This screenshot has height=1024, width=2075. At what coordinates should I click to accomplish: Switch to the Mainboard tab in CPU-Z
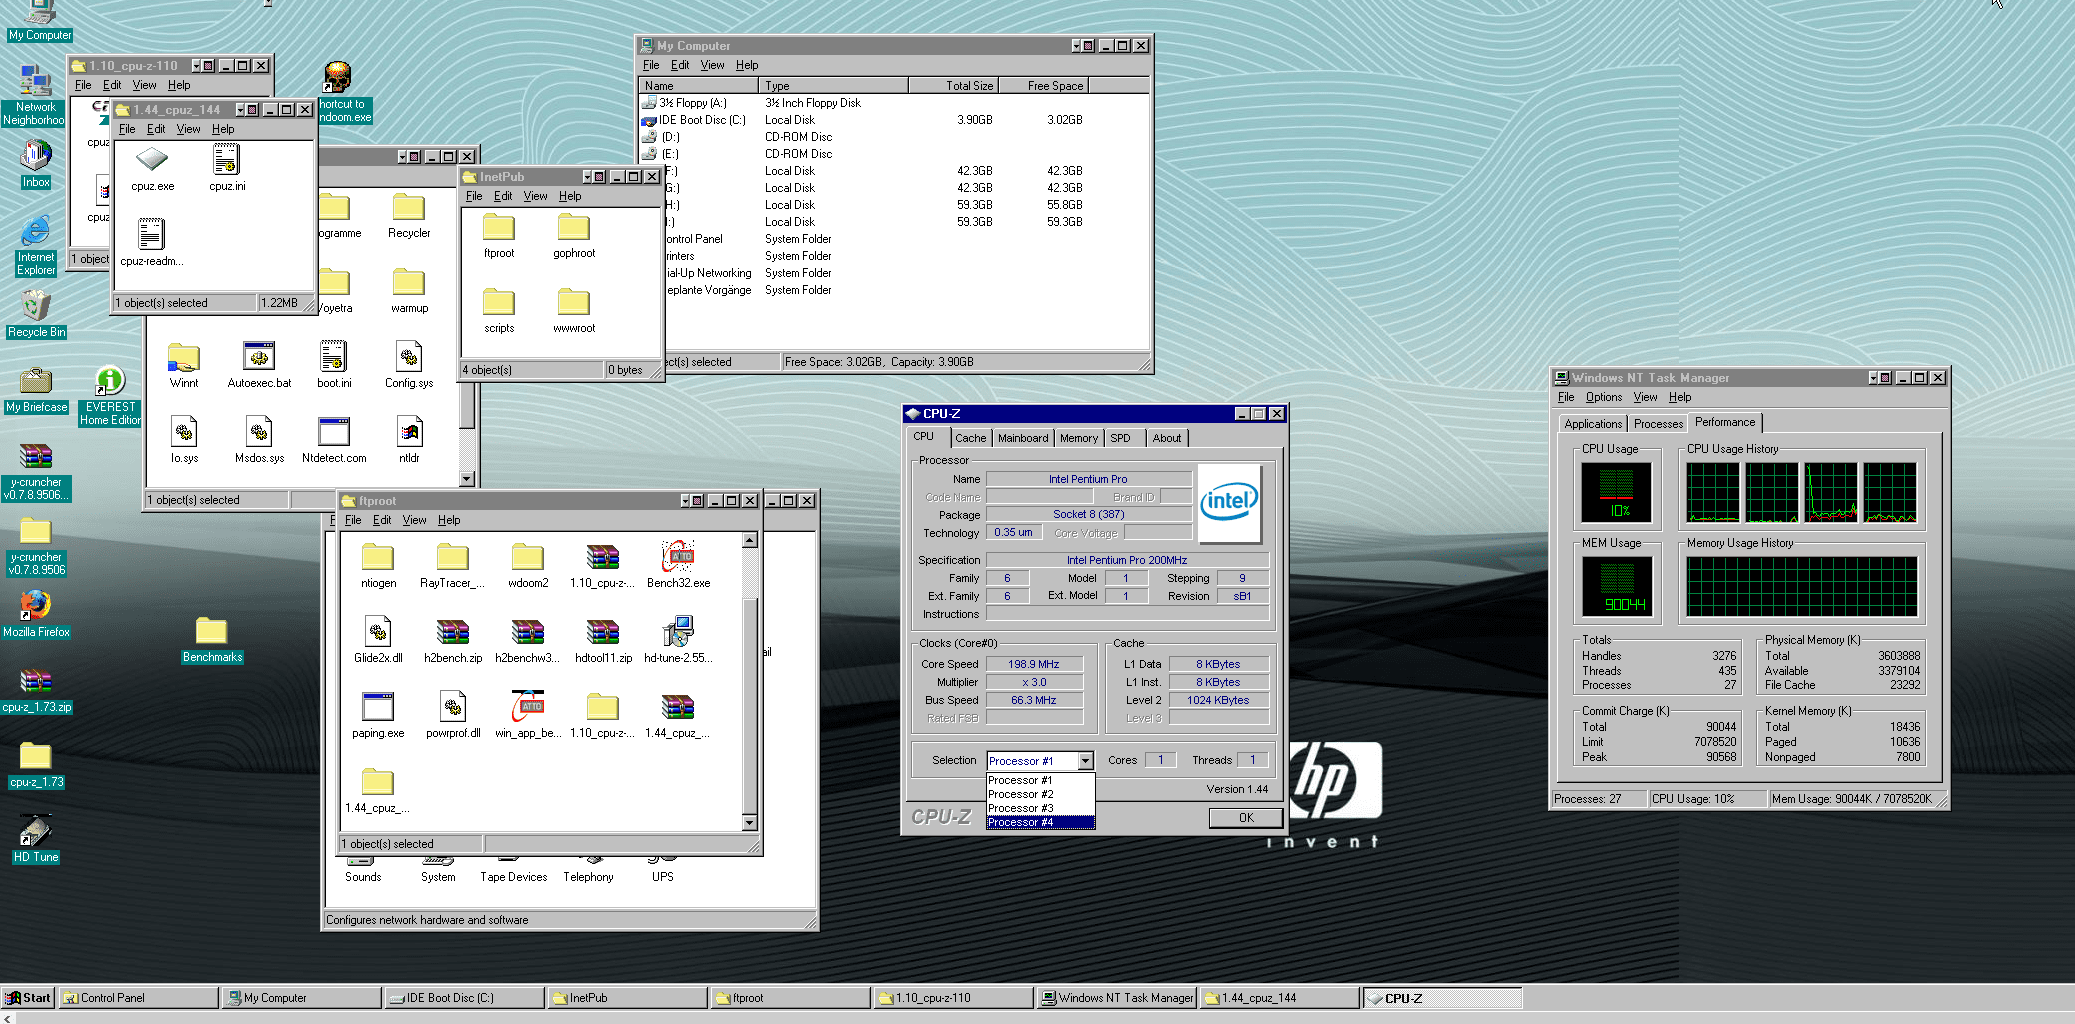(1023, 438)
